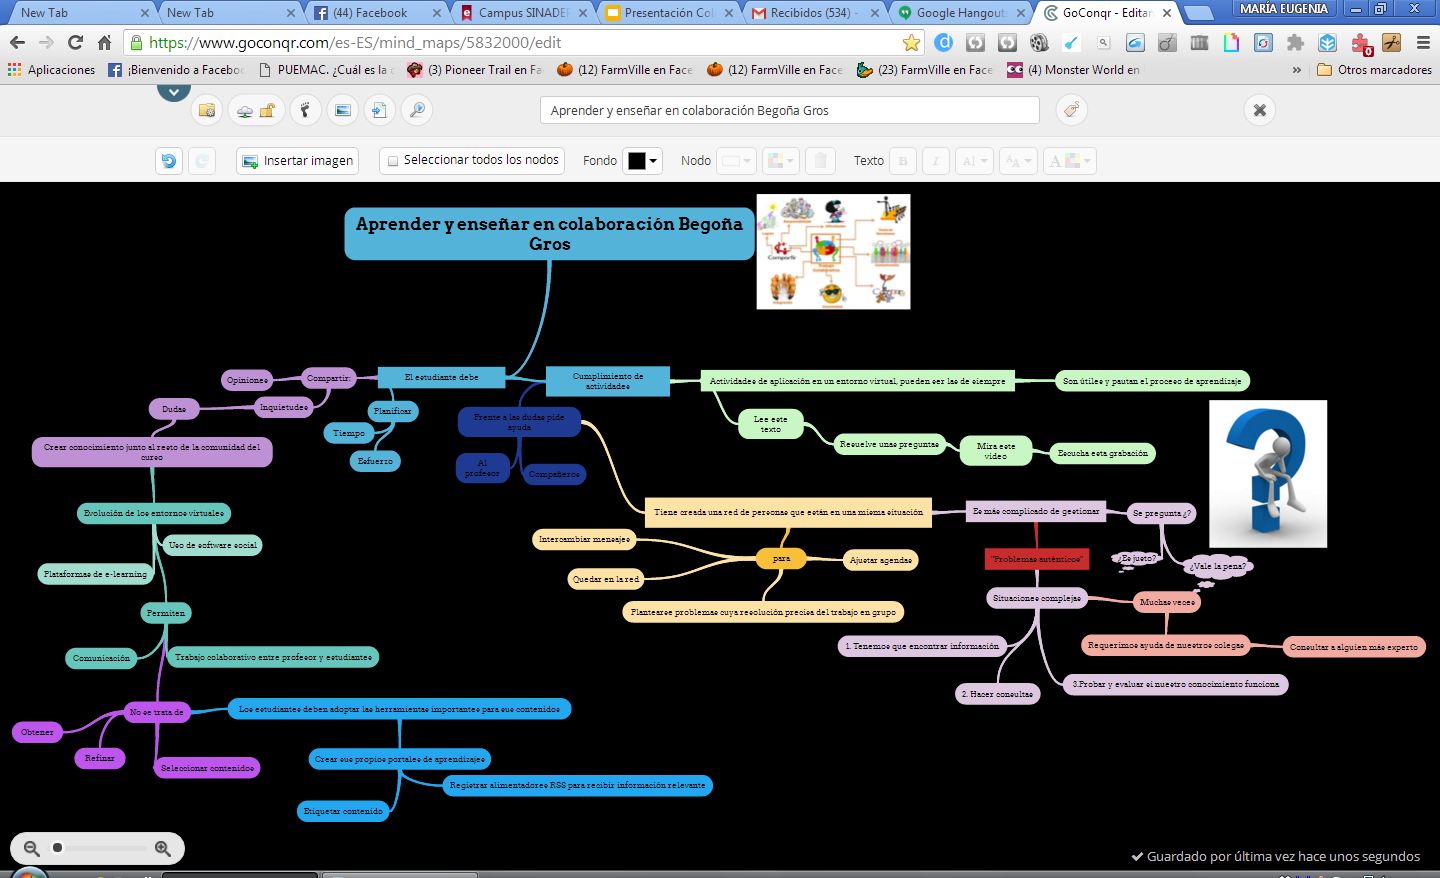Image resolution: width=1440 pixels, height=878 pixels.
Task: Click the tag icon beside the title field
Action: [1071, 110]
